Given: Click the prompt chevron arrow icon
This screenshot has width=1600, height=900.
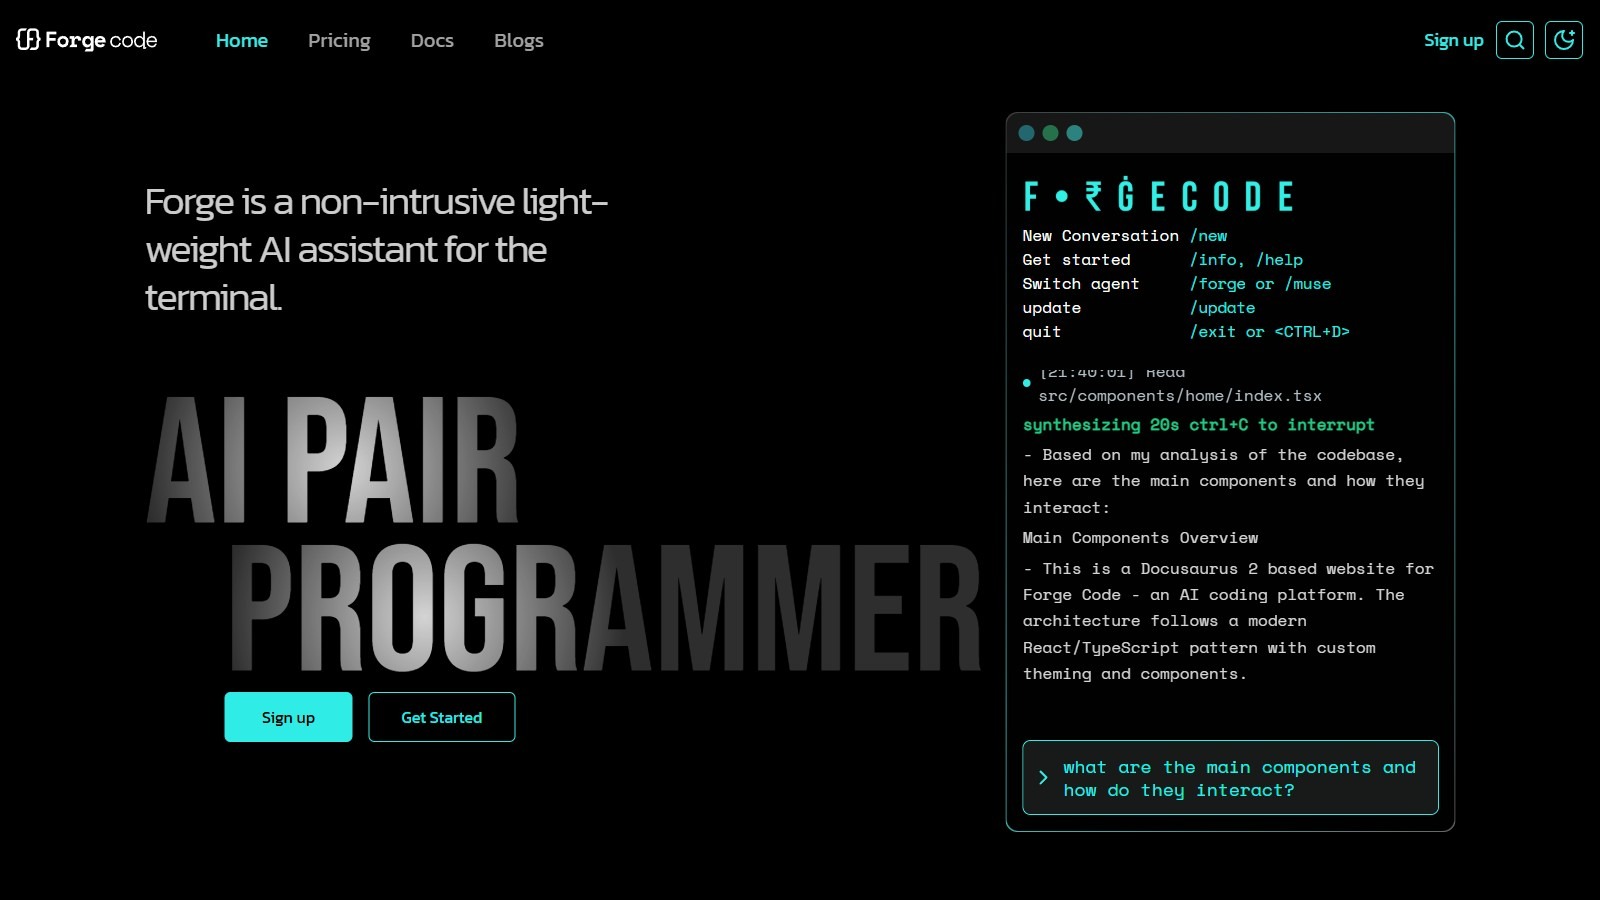Looking at the screenshot, I should [x=1043, y=778].
